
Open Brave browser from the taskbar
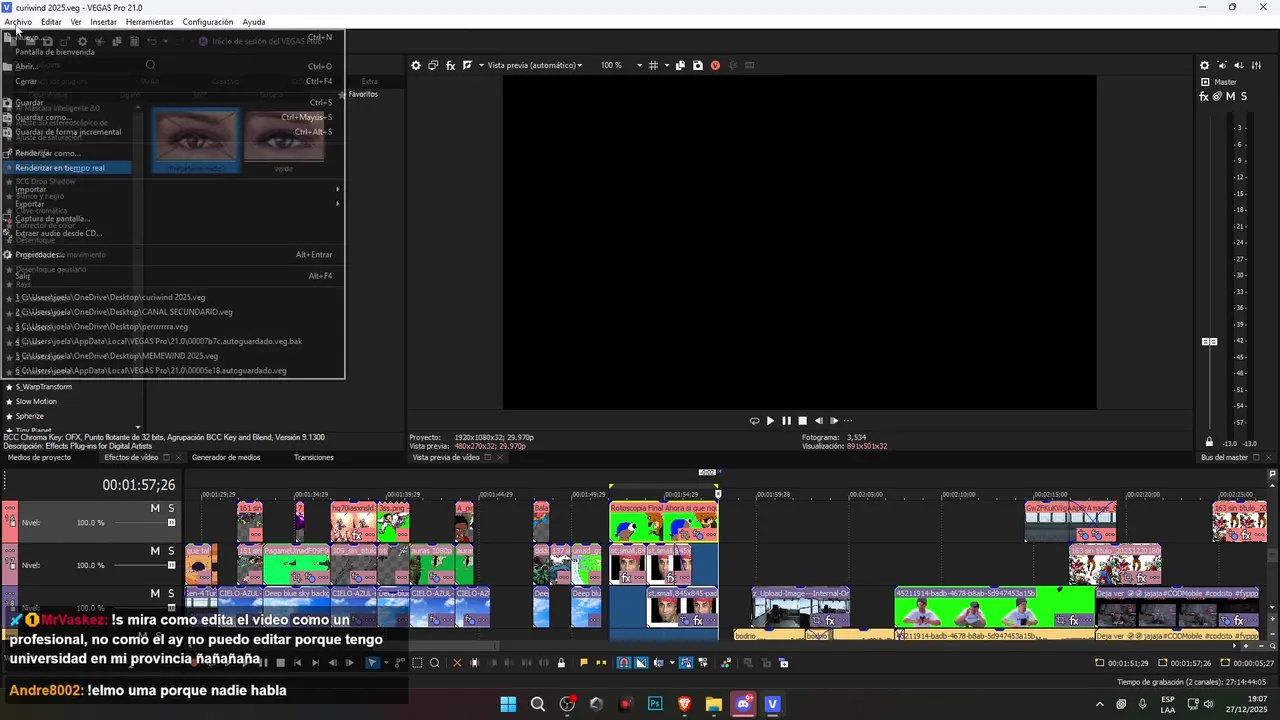[684, 704]
